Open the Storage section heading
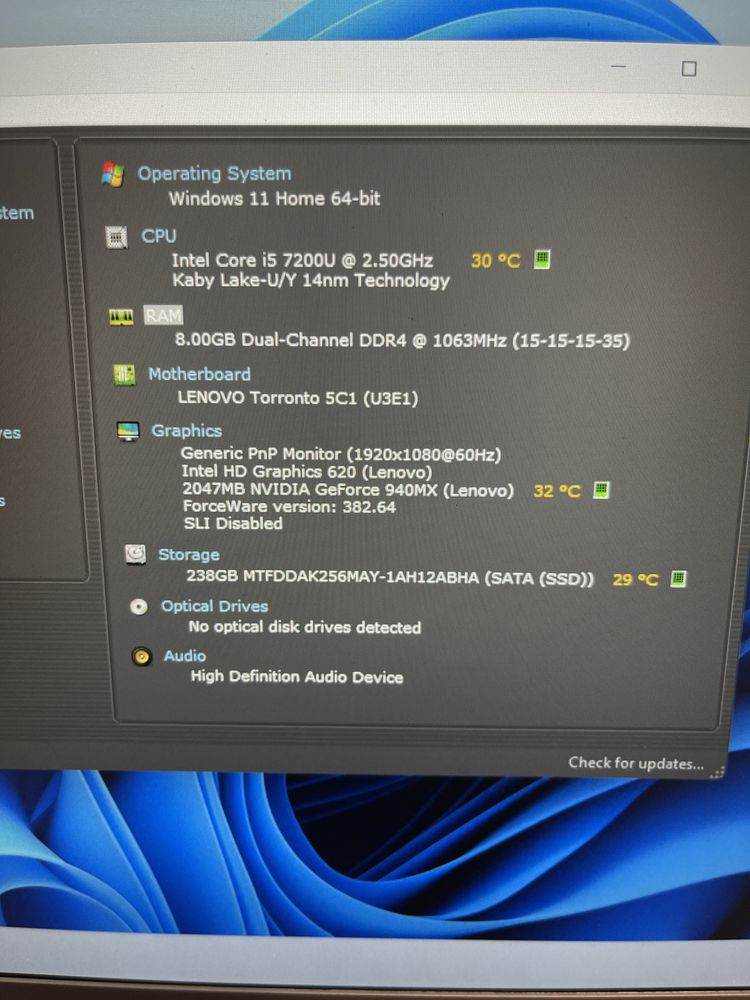 189,555
